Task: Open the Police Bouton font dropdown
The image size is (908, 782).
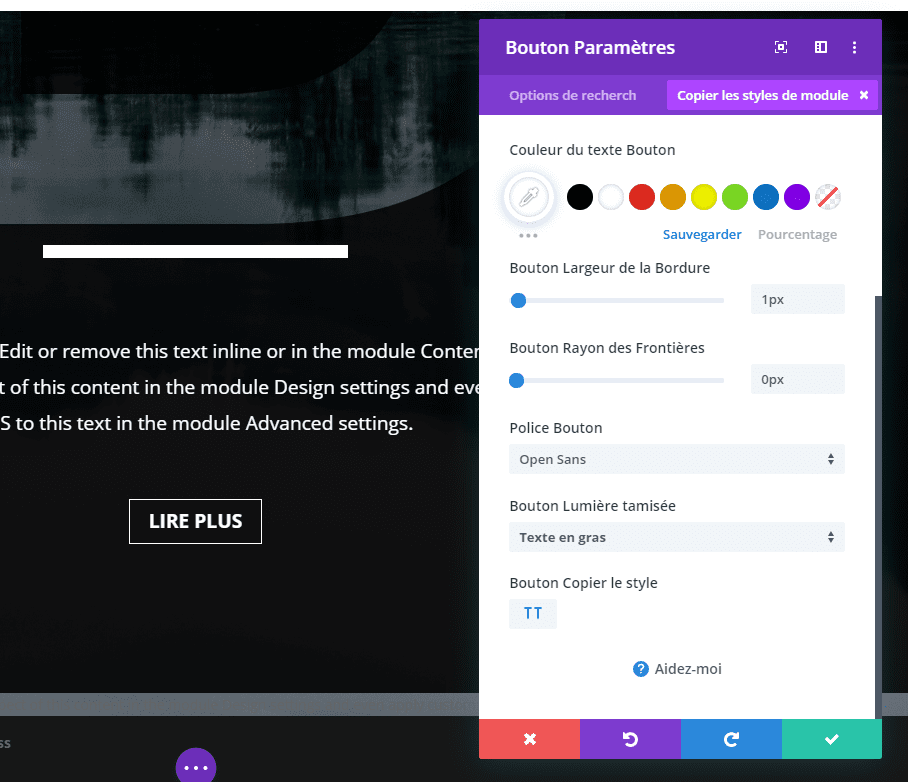Action: (x=677, y=459)
